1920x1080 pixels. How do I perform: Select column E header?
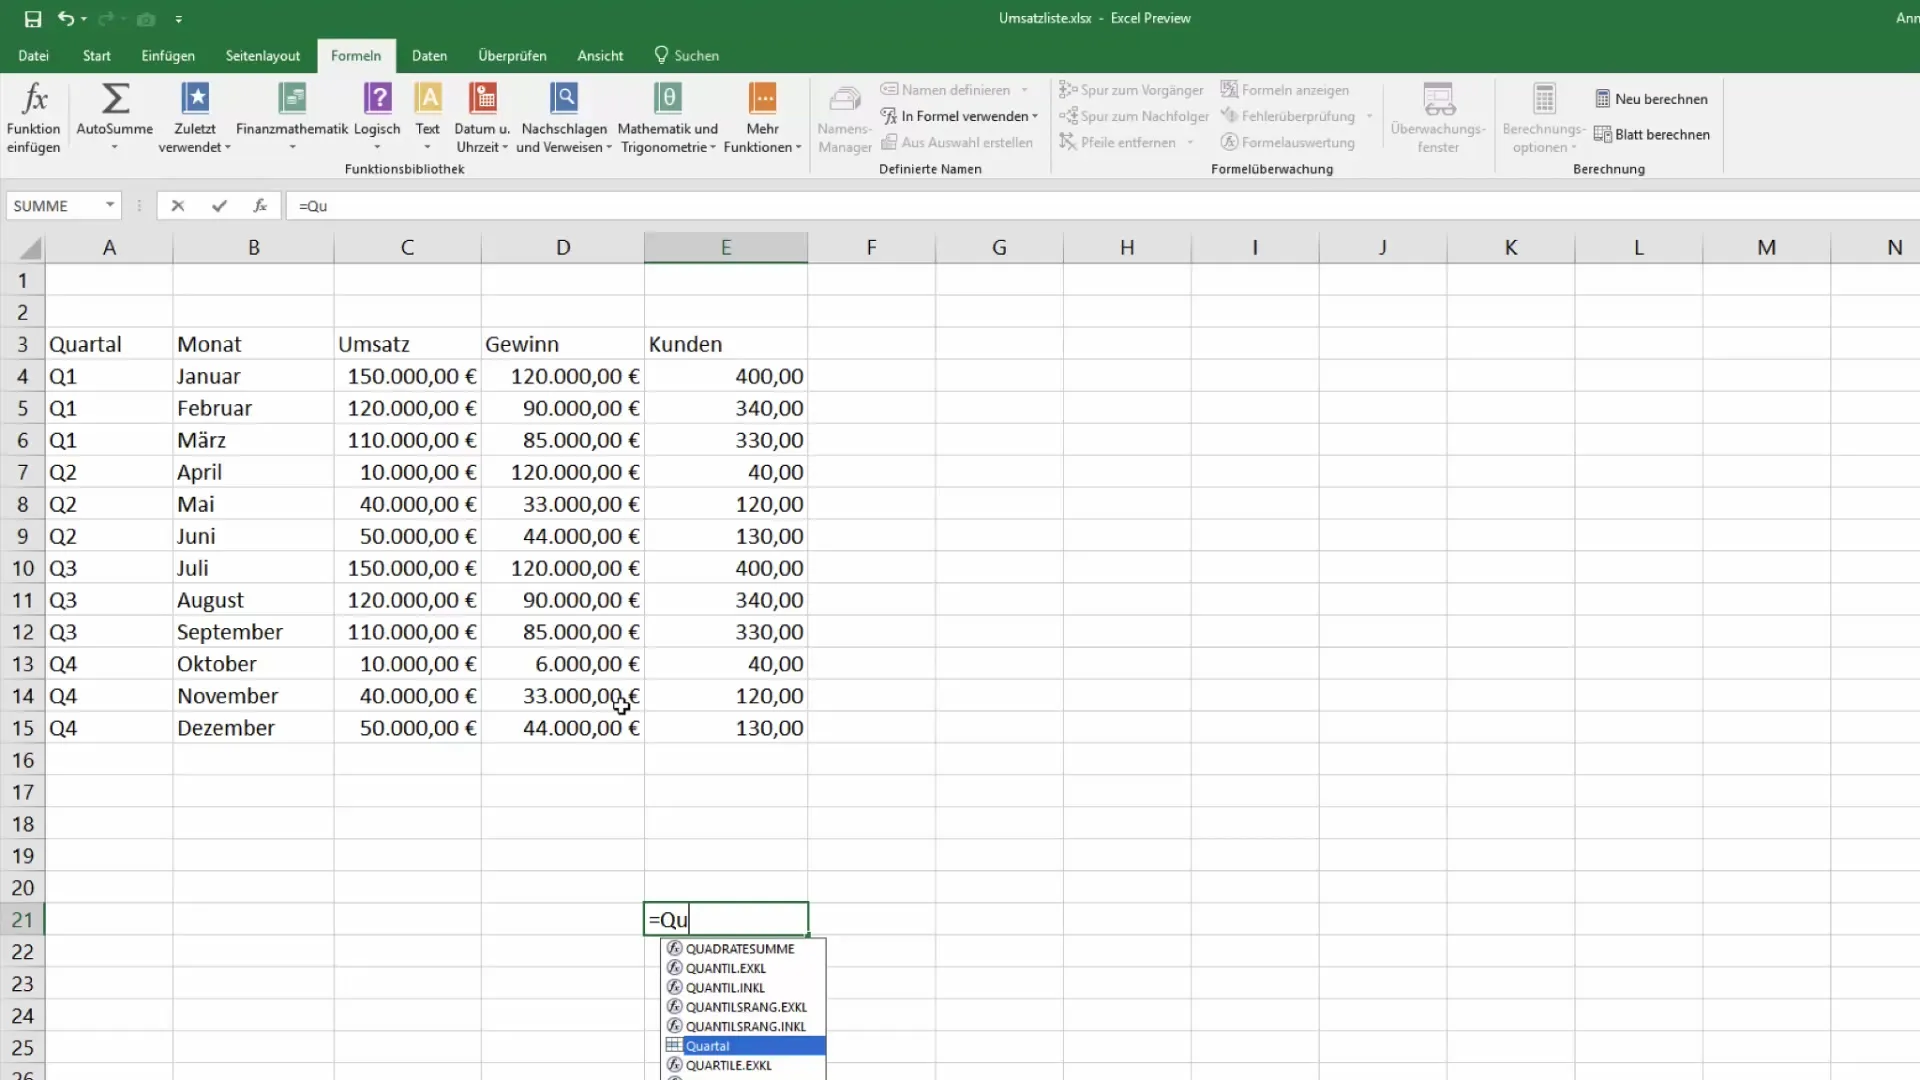(x=726, y=248)
